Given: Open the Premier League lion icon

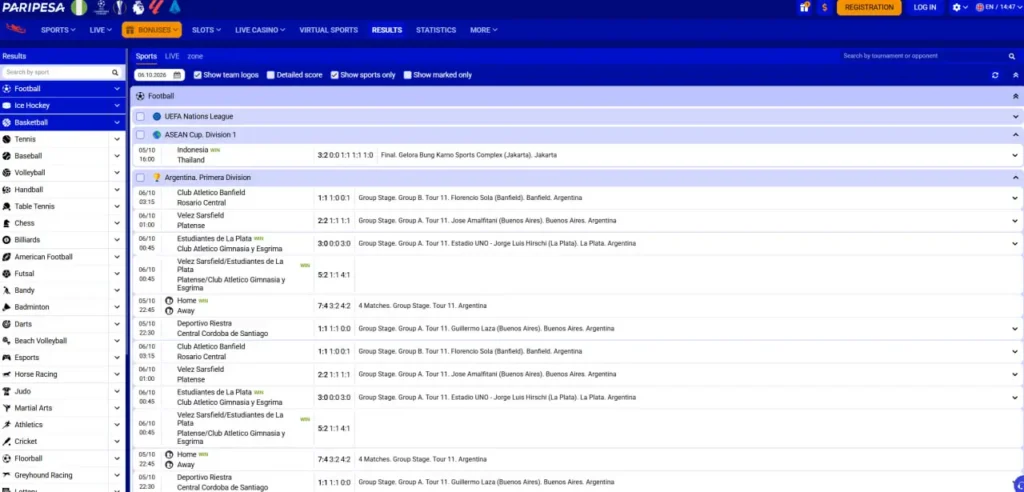Looking at the screenshot, I should coord(138,7).
